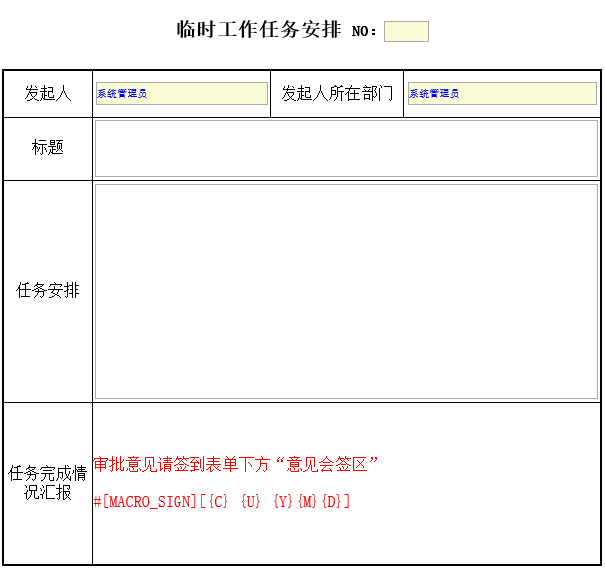Focus the large 任务安排 text area
Viewport: 605px width, 568px height.
346,291
